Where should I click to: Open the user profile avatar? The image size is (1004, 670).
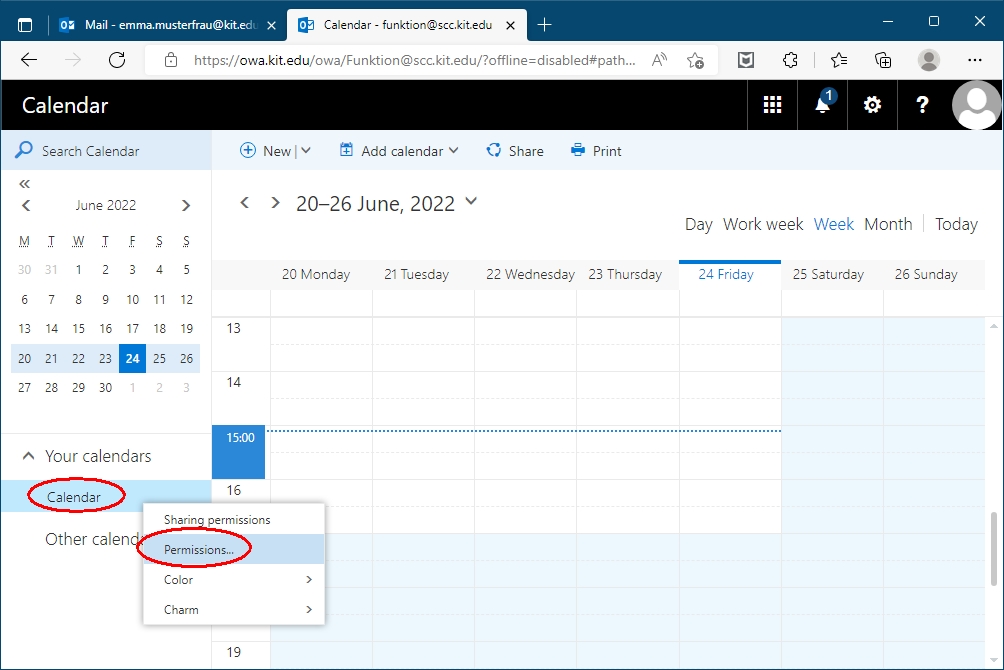click(x=976, y=105)
